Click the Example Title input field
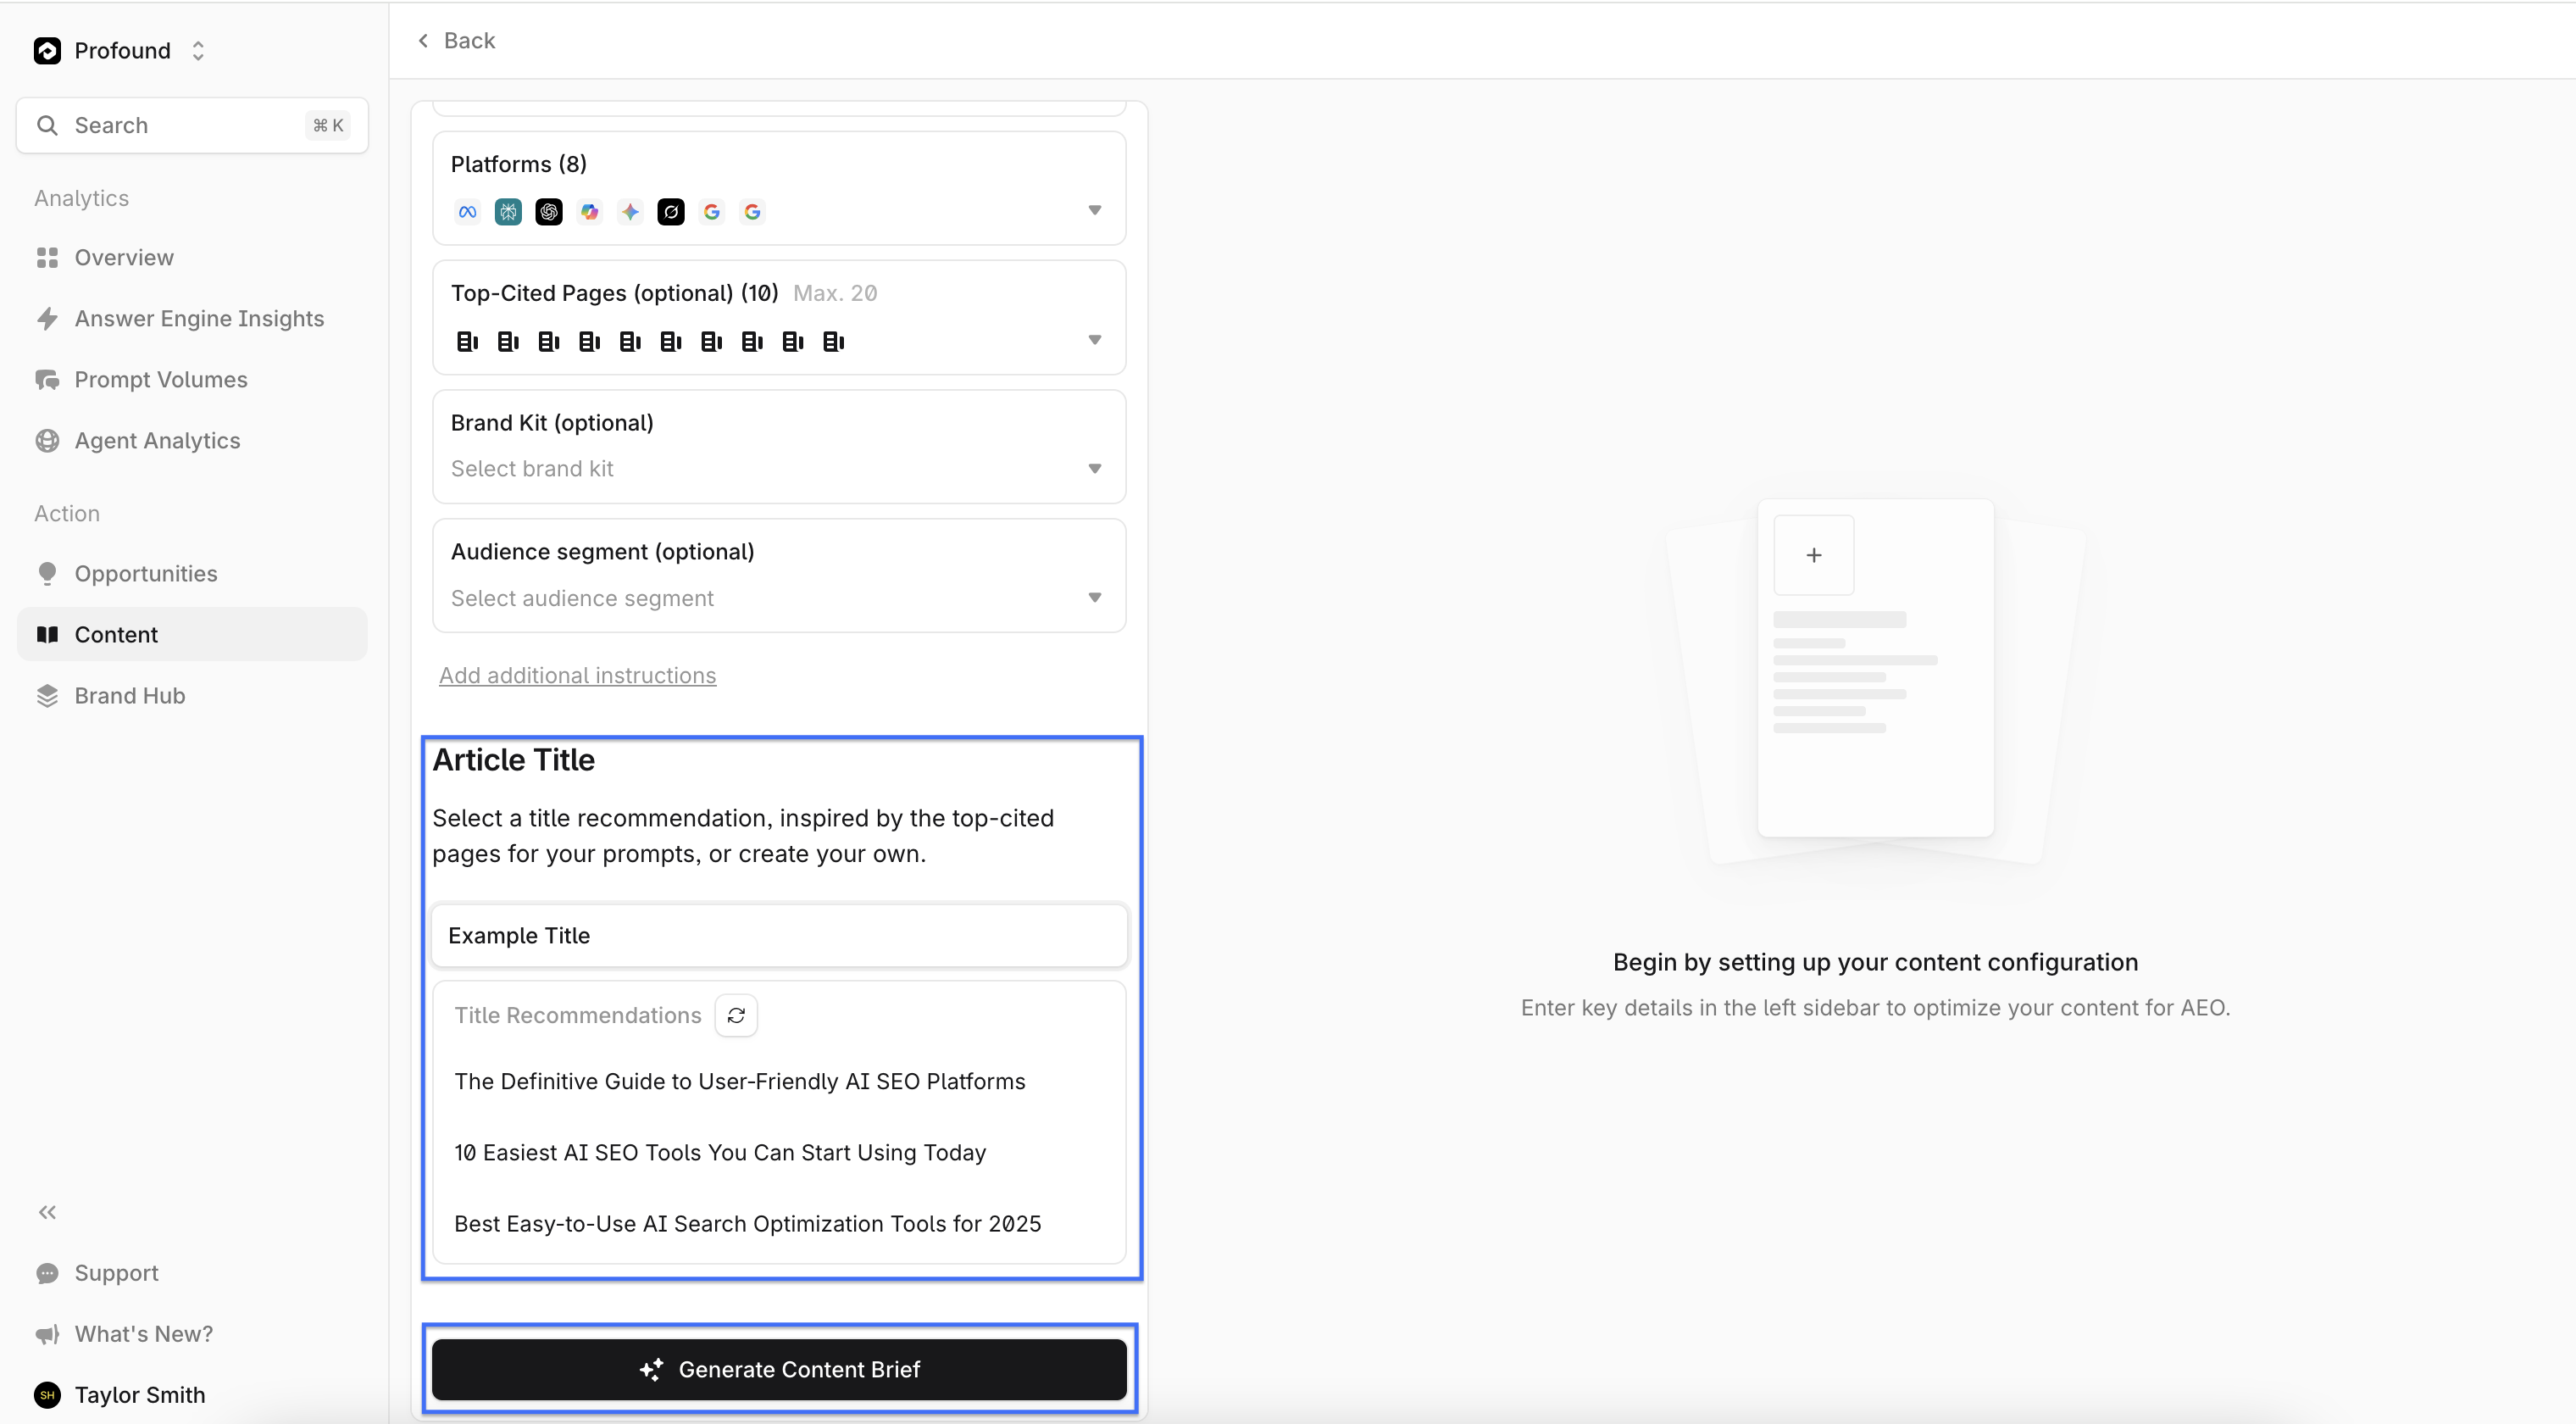This screenshot has width=2576, height=1424. (x=779, y=936)
